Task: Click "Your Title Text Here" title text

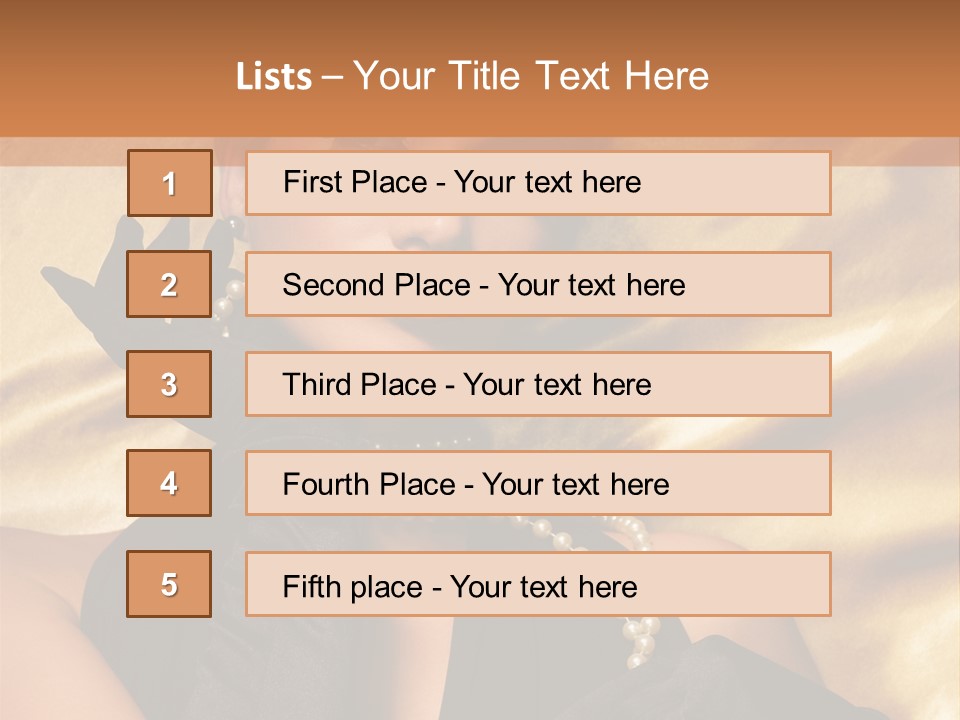Action: (531, 76)
